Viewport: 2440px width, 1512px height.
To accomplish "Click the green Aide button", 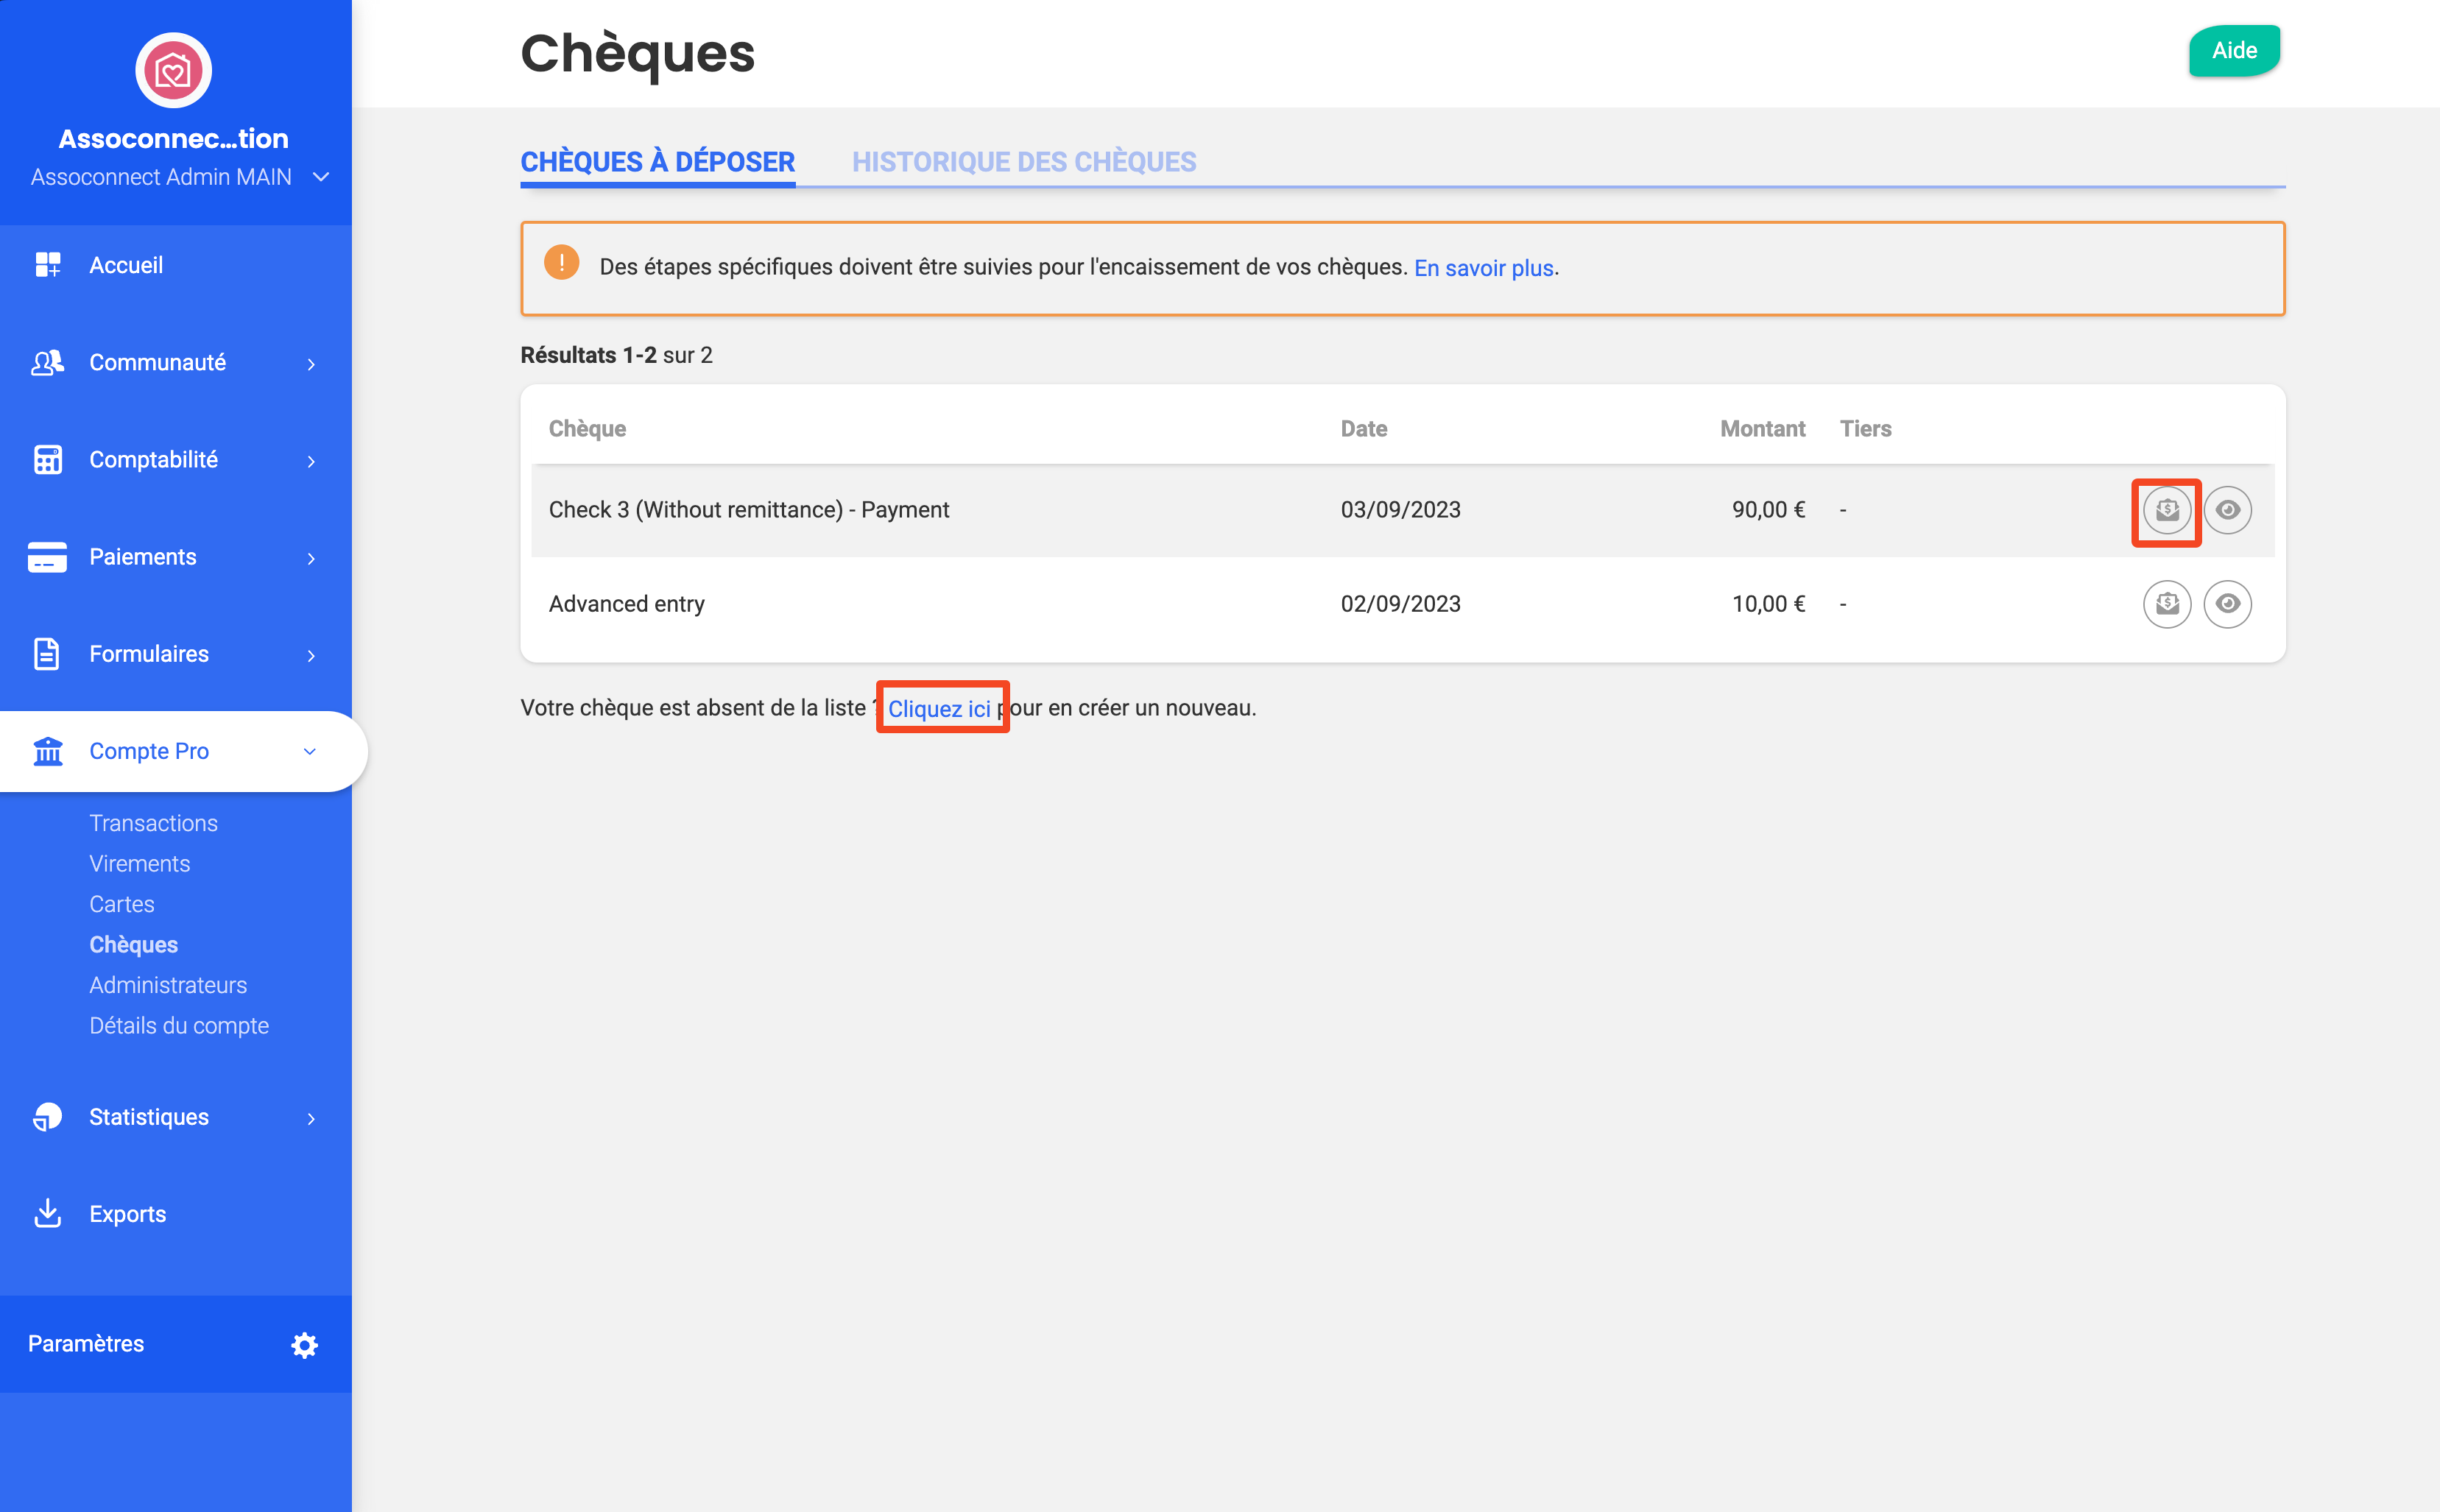I will (x=2234, y=51).
